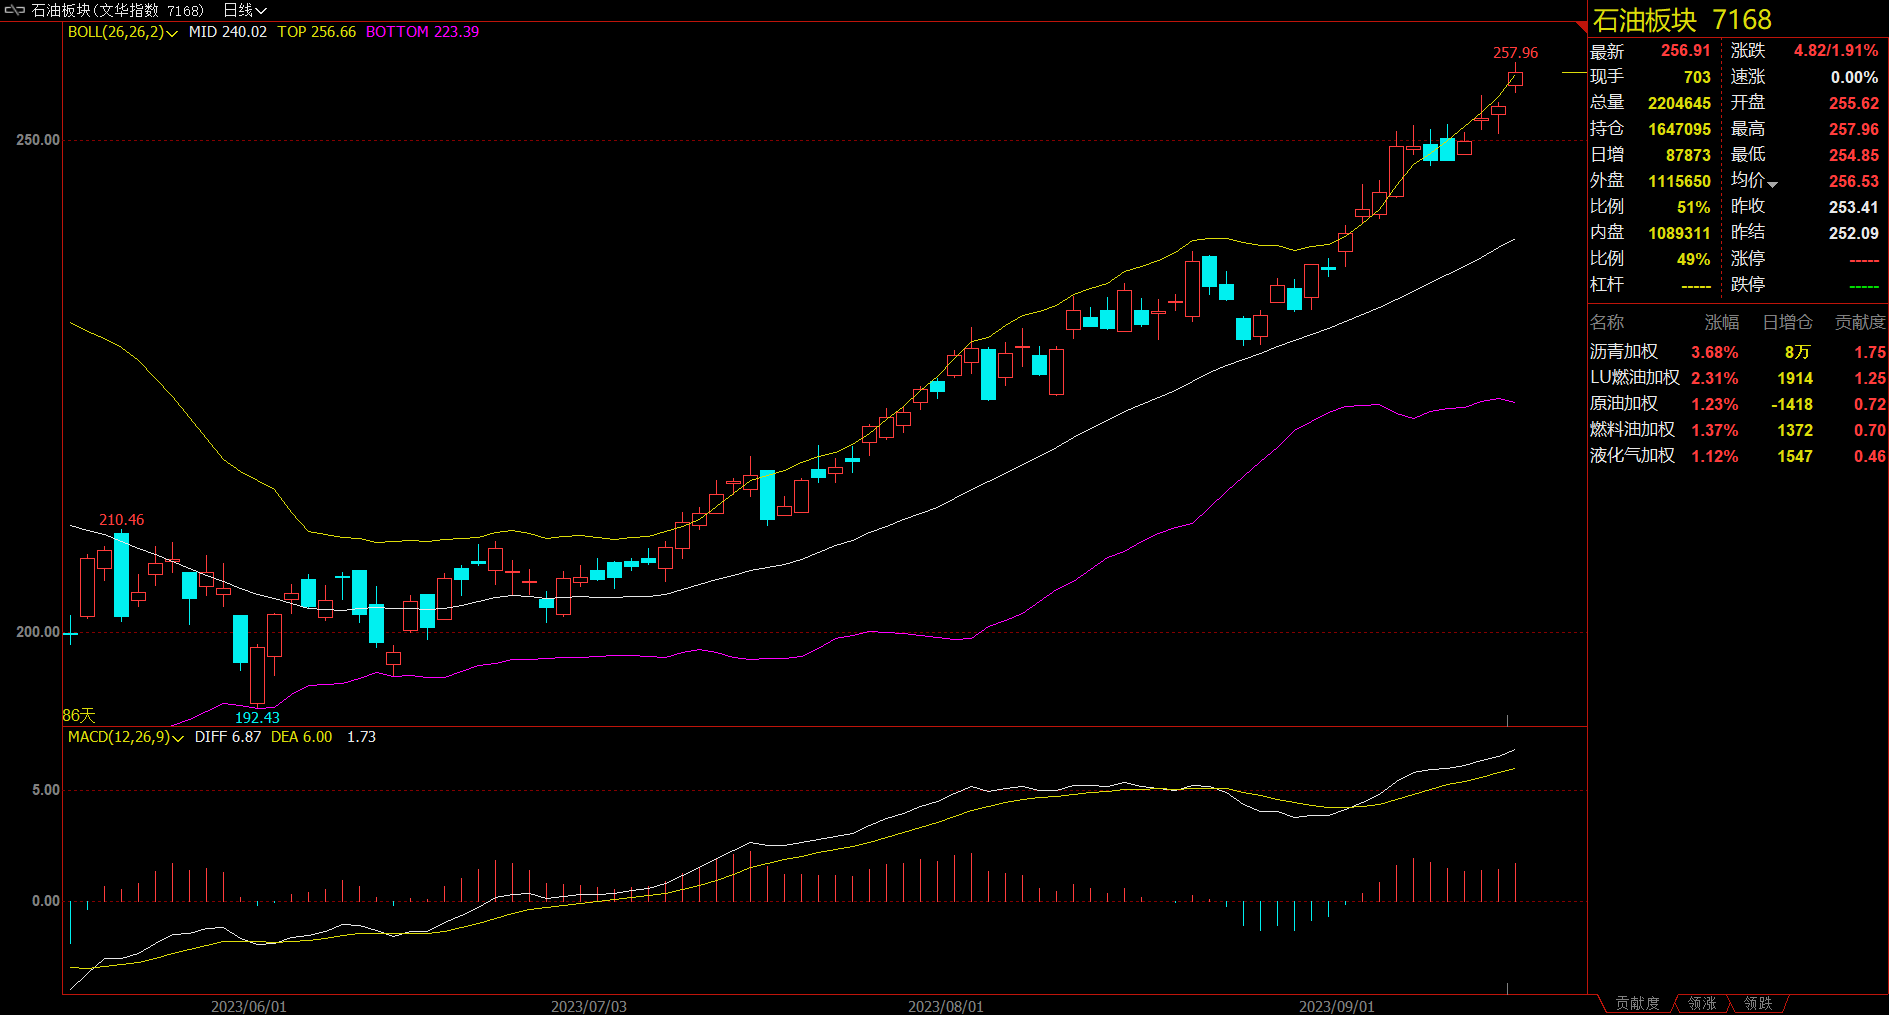Image resolution: width=1889 pixels, height=1015 pixels.
Task: Click the 涨跌 4.82/1.91% value
Action: tap(1836, 51)
